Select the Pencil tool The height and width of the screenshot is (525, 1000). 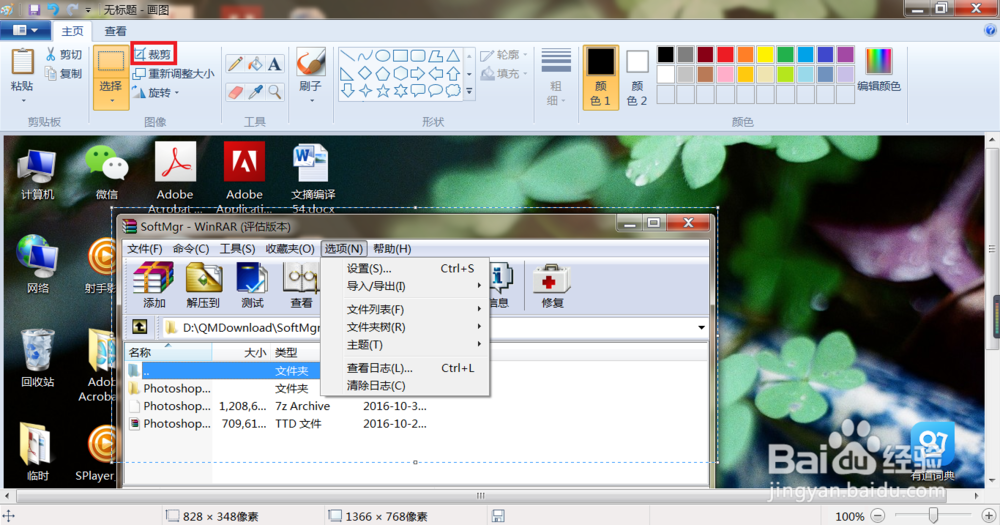click(x=235, y=64)
